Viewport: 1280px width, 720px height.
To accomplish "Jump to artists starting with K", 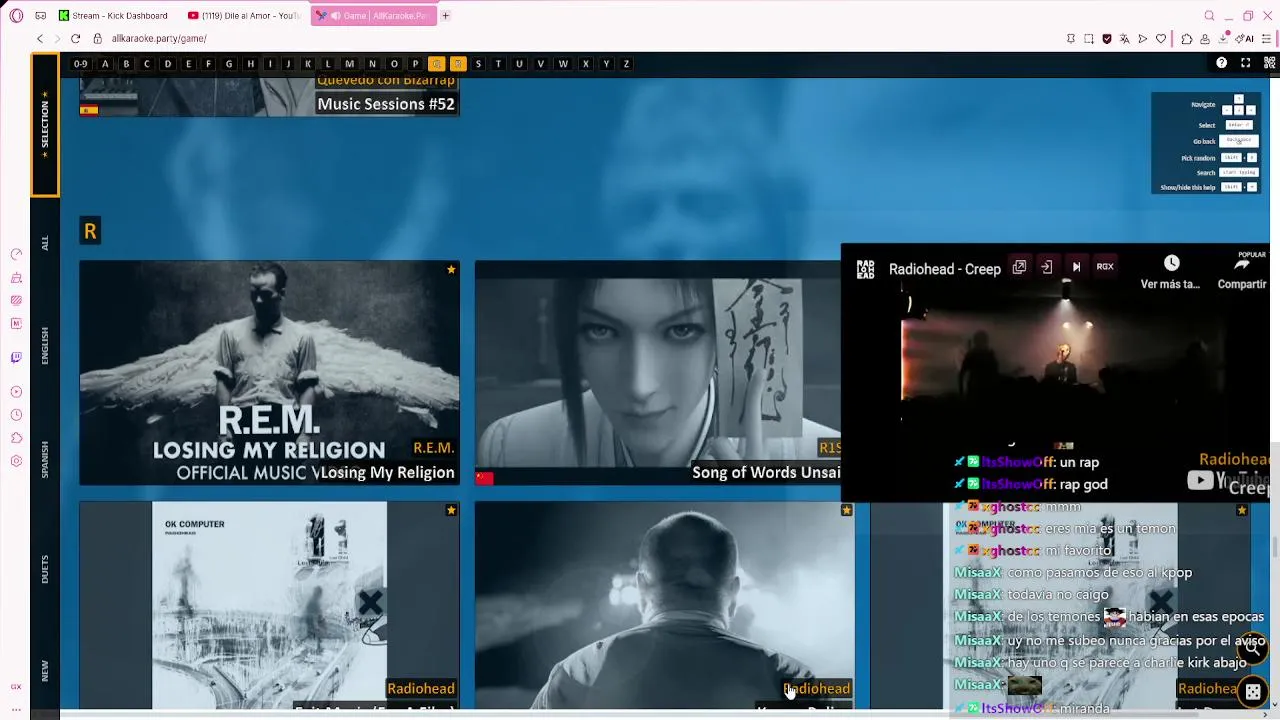I will coord(308,63).
